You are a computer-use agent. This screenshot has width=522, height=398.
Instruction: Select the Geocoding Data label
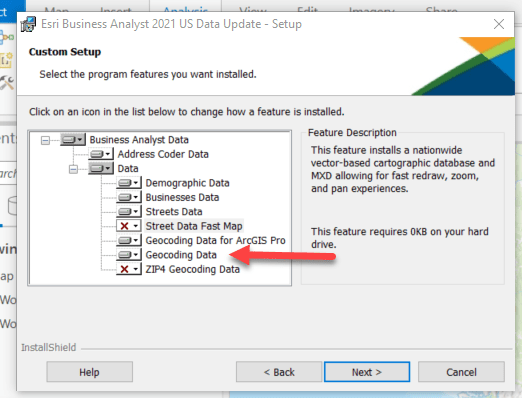pyautogui.click(x=181, y=255)
